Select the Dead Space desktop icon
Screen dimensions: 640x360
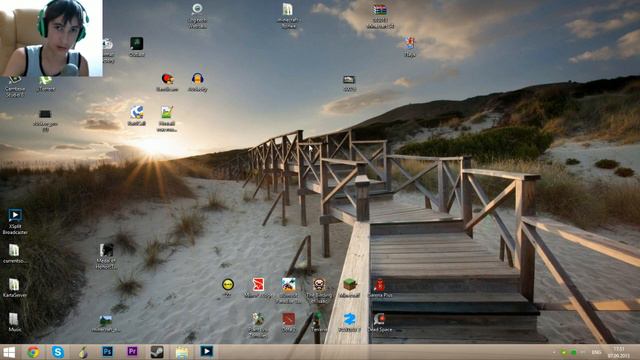[380, 322]
